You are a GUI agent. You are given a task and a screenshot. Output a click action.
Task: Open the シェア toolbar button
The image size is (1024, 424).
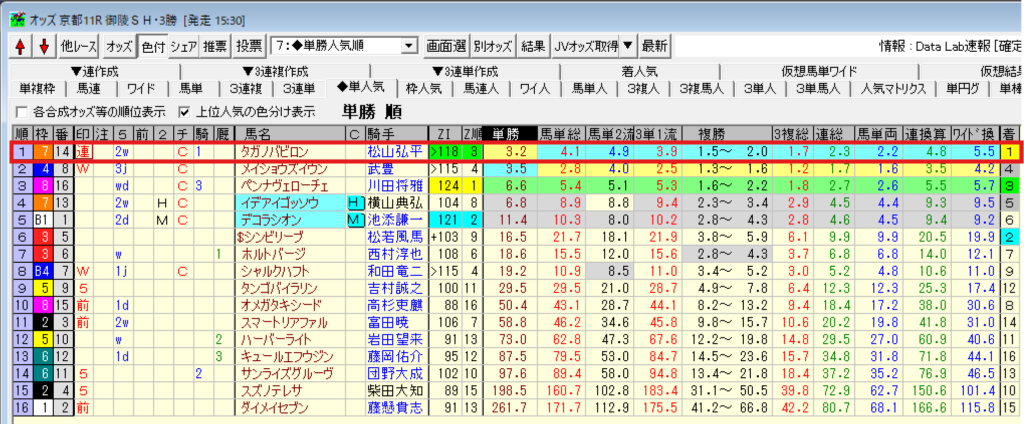pos(183,46)
